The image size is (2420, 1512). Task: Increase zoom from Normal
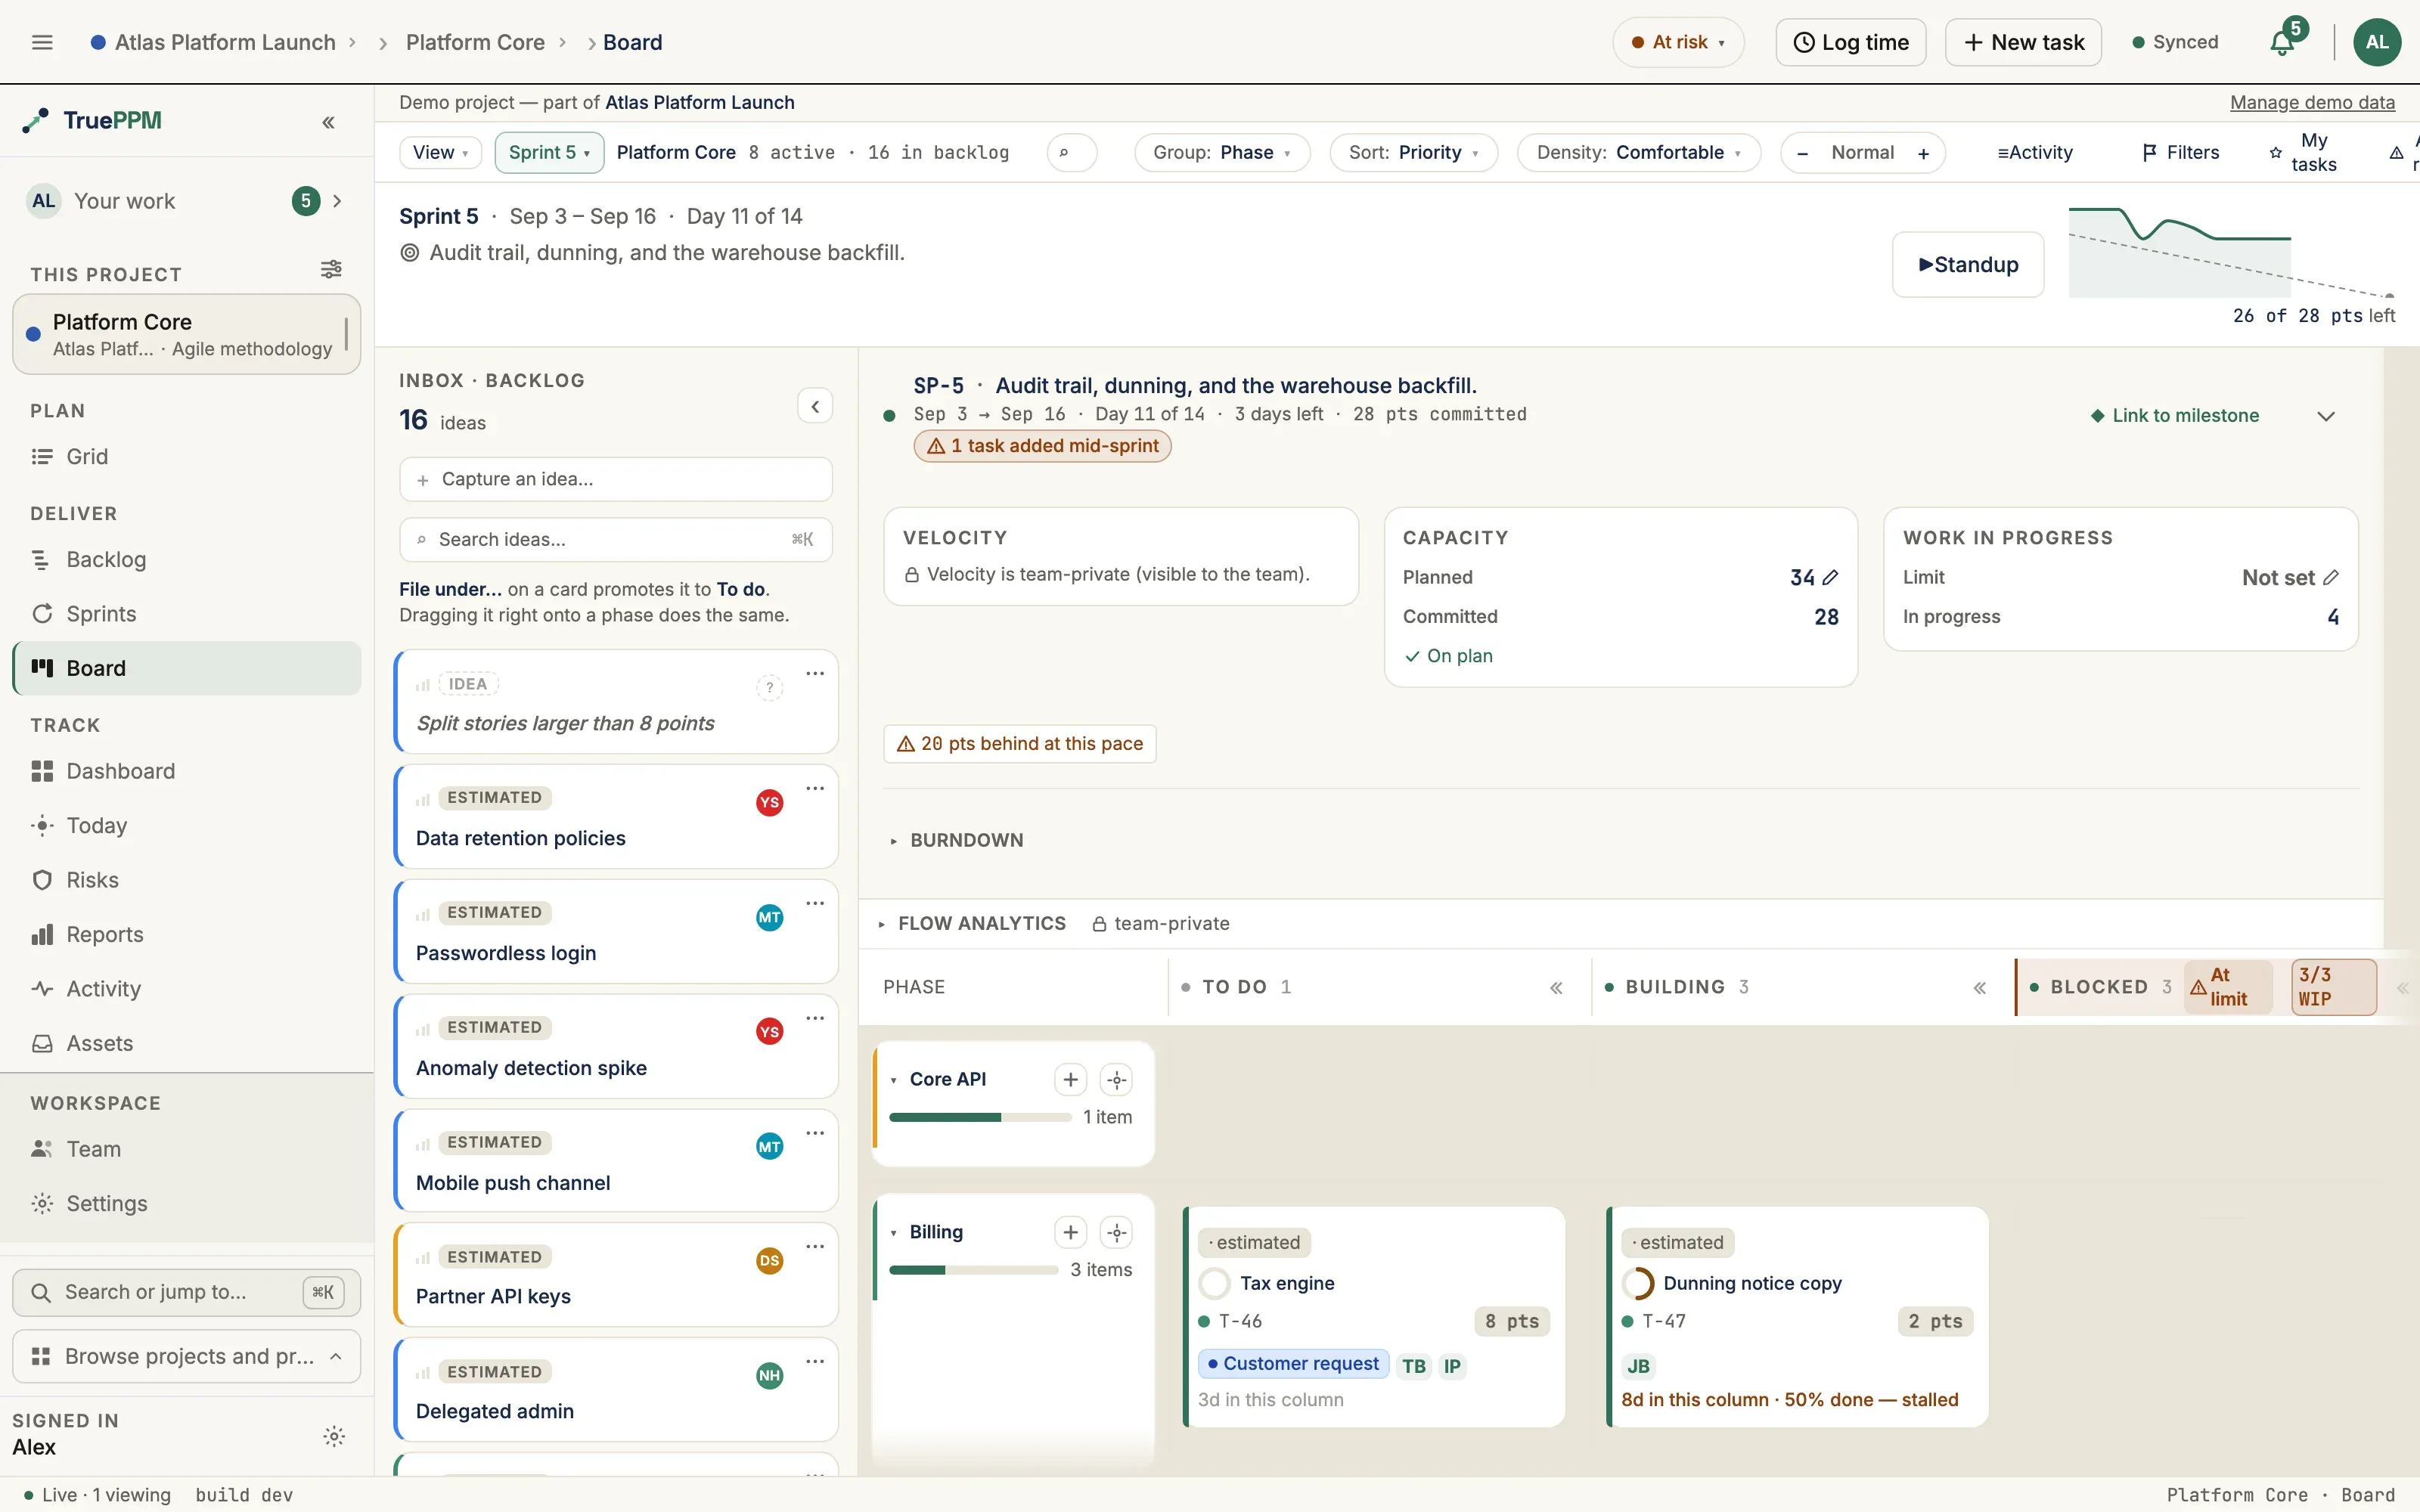pos(1923,153)
